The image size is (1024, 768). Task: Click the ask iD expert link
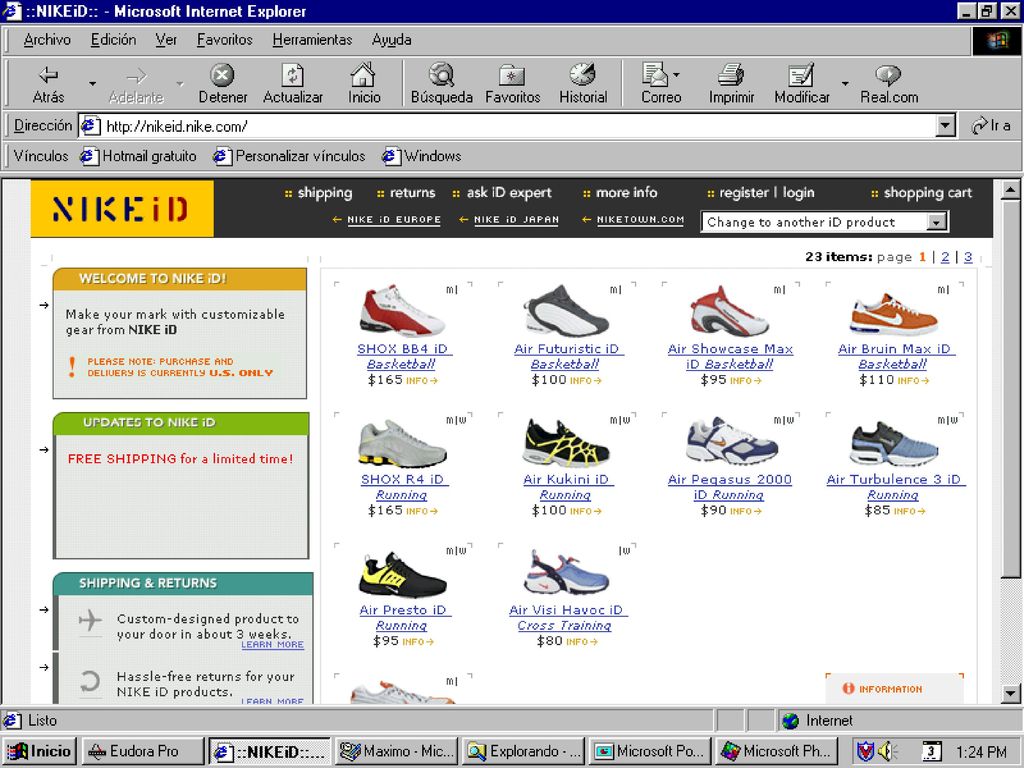coord(509,193)
